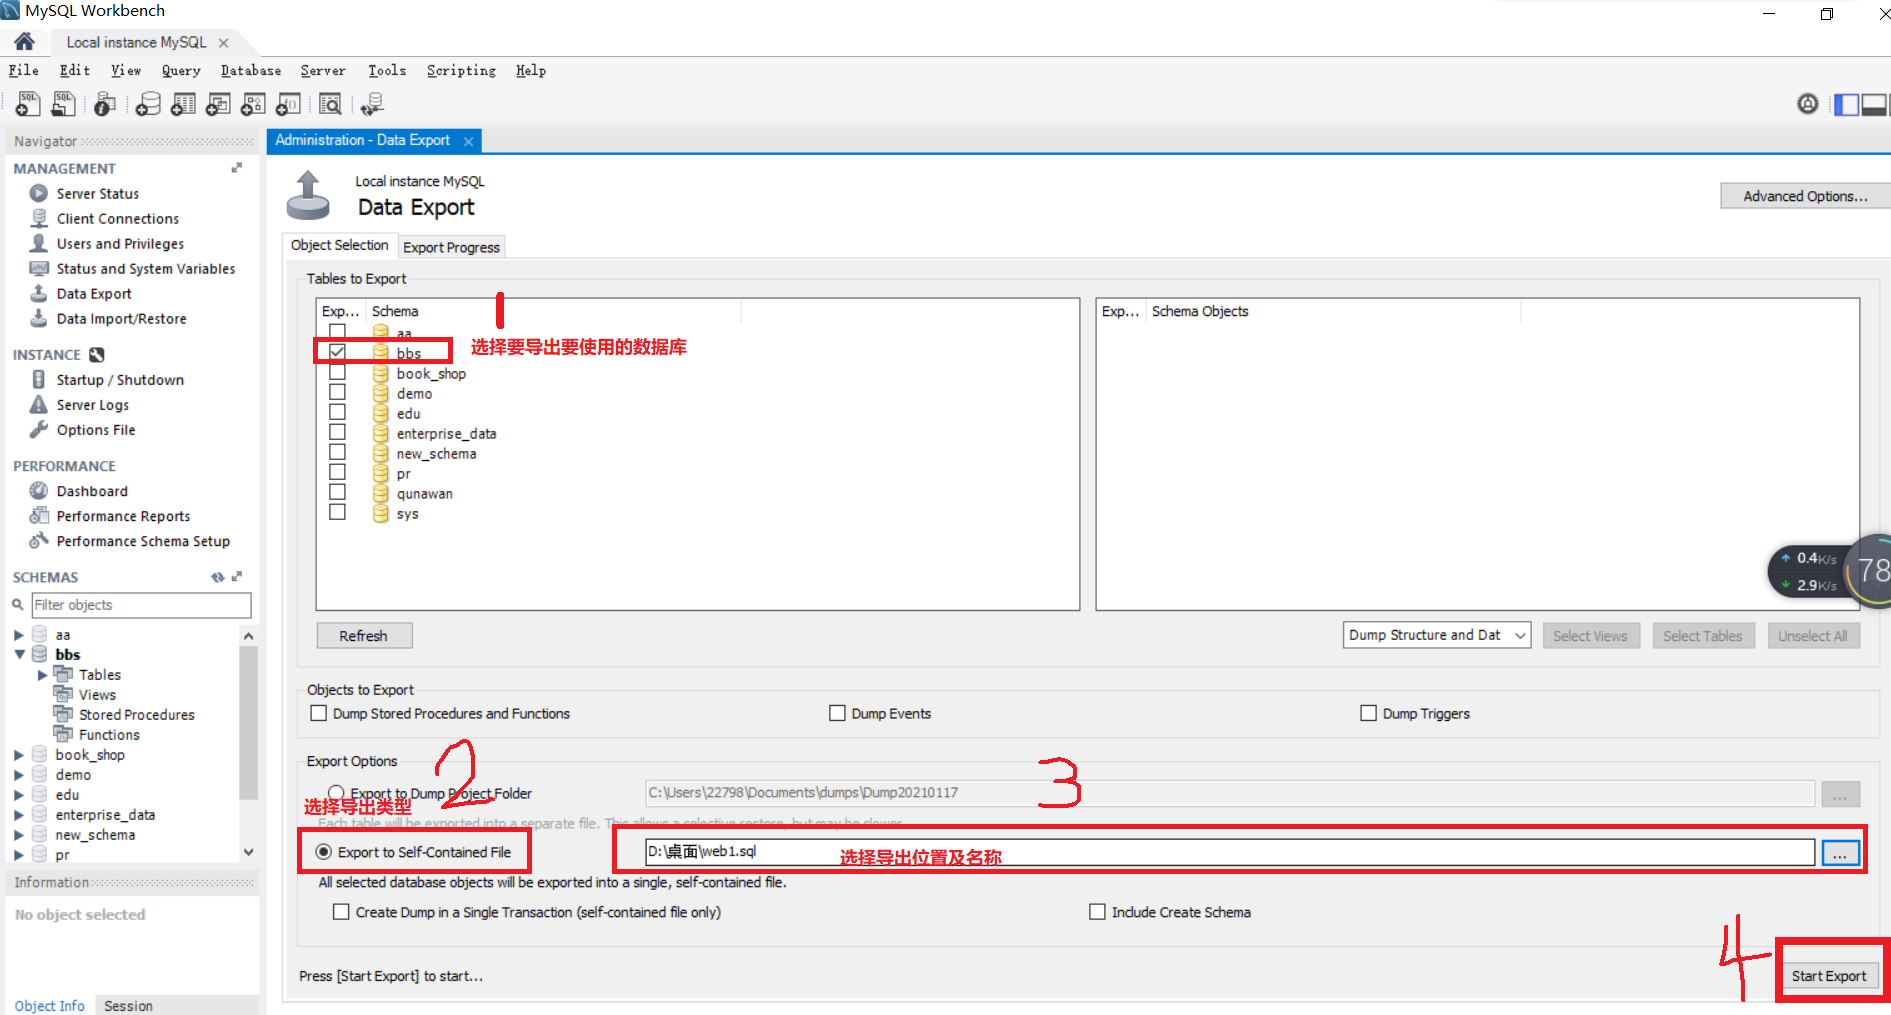Collapse the bbs schema in tree
Screen dimensions: 1891x1015
pyautogui.click(x=19, y=655)
